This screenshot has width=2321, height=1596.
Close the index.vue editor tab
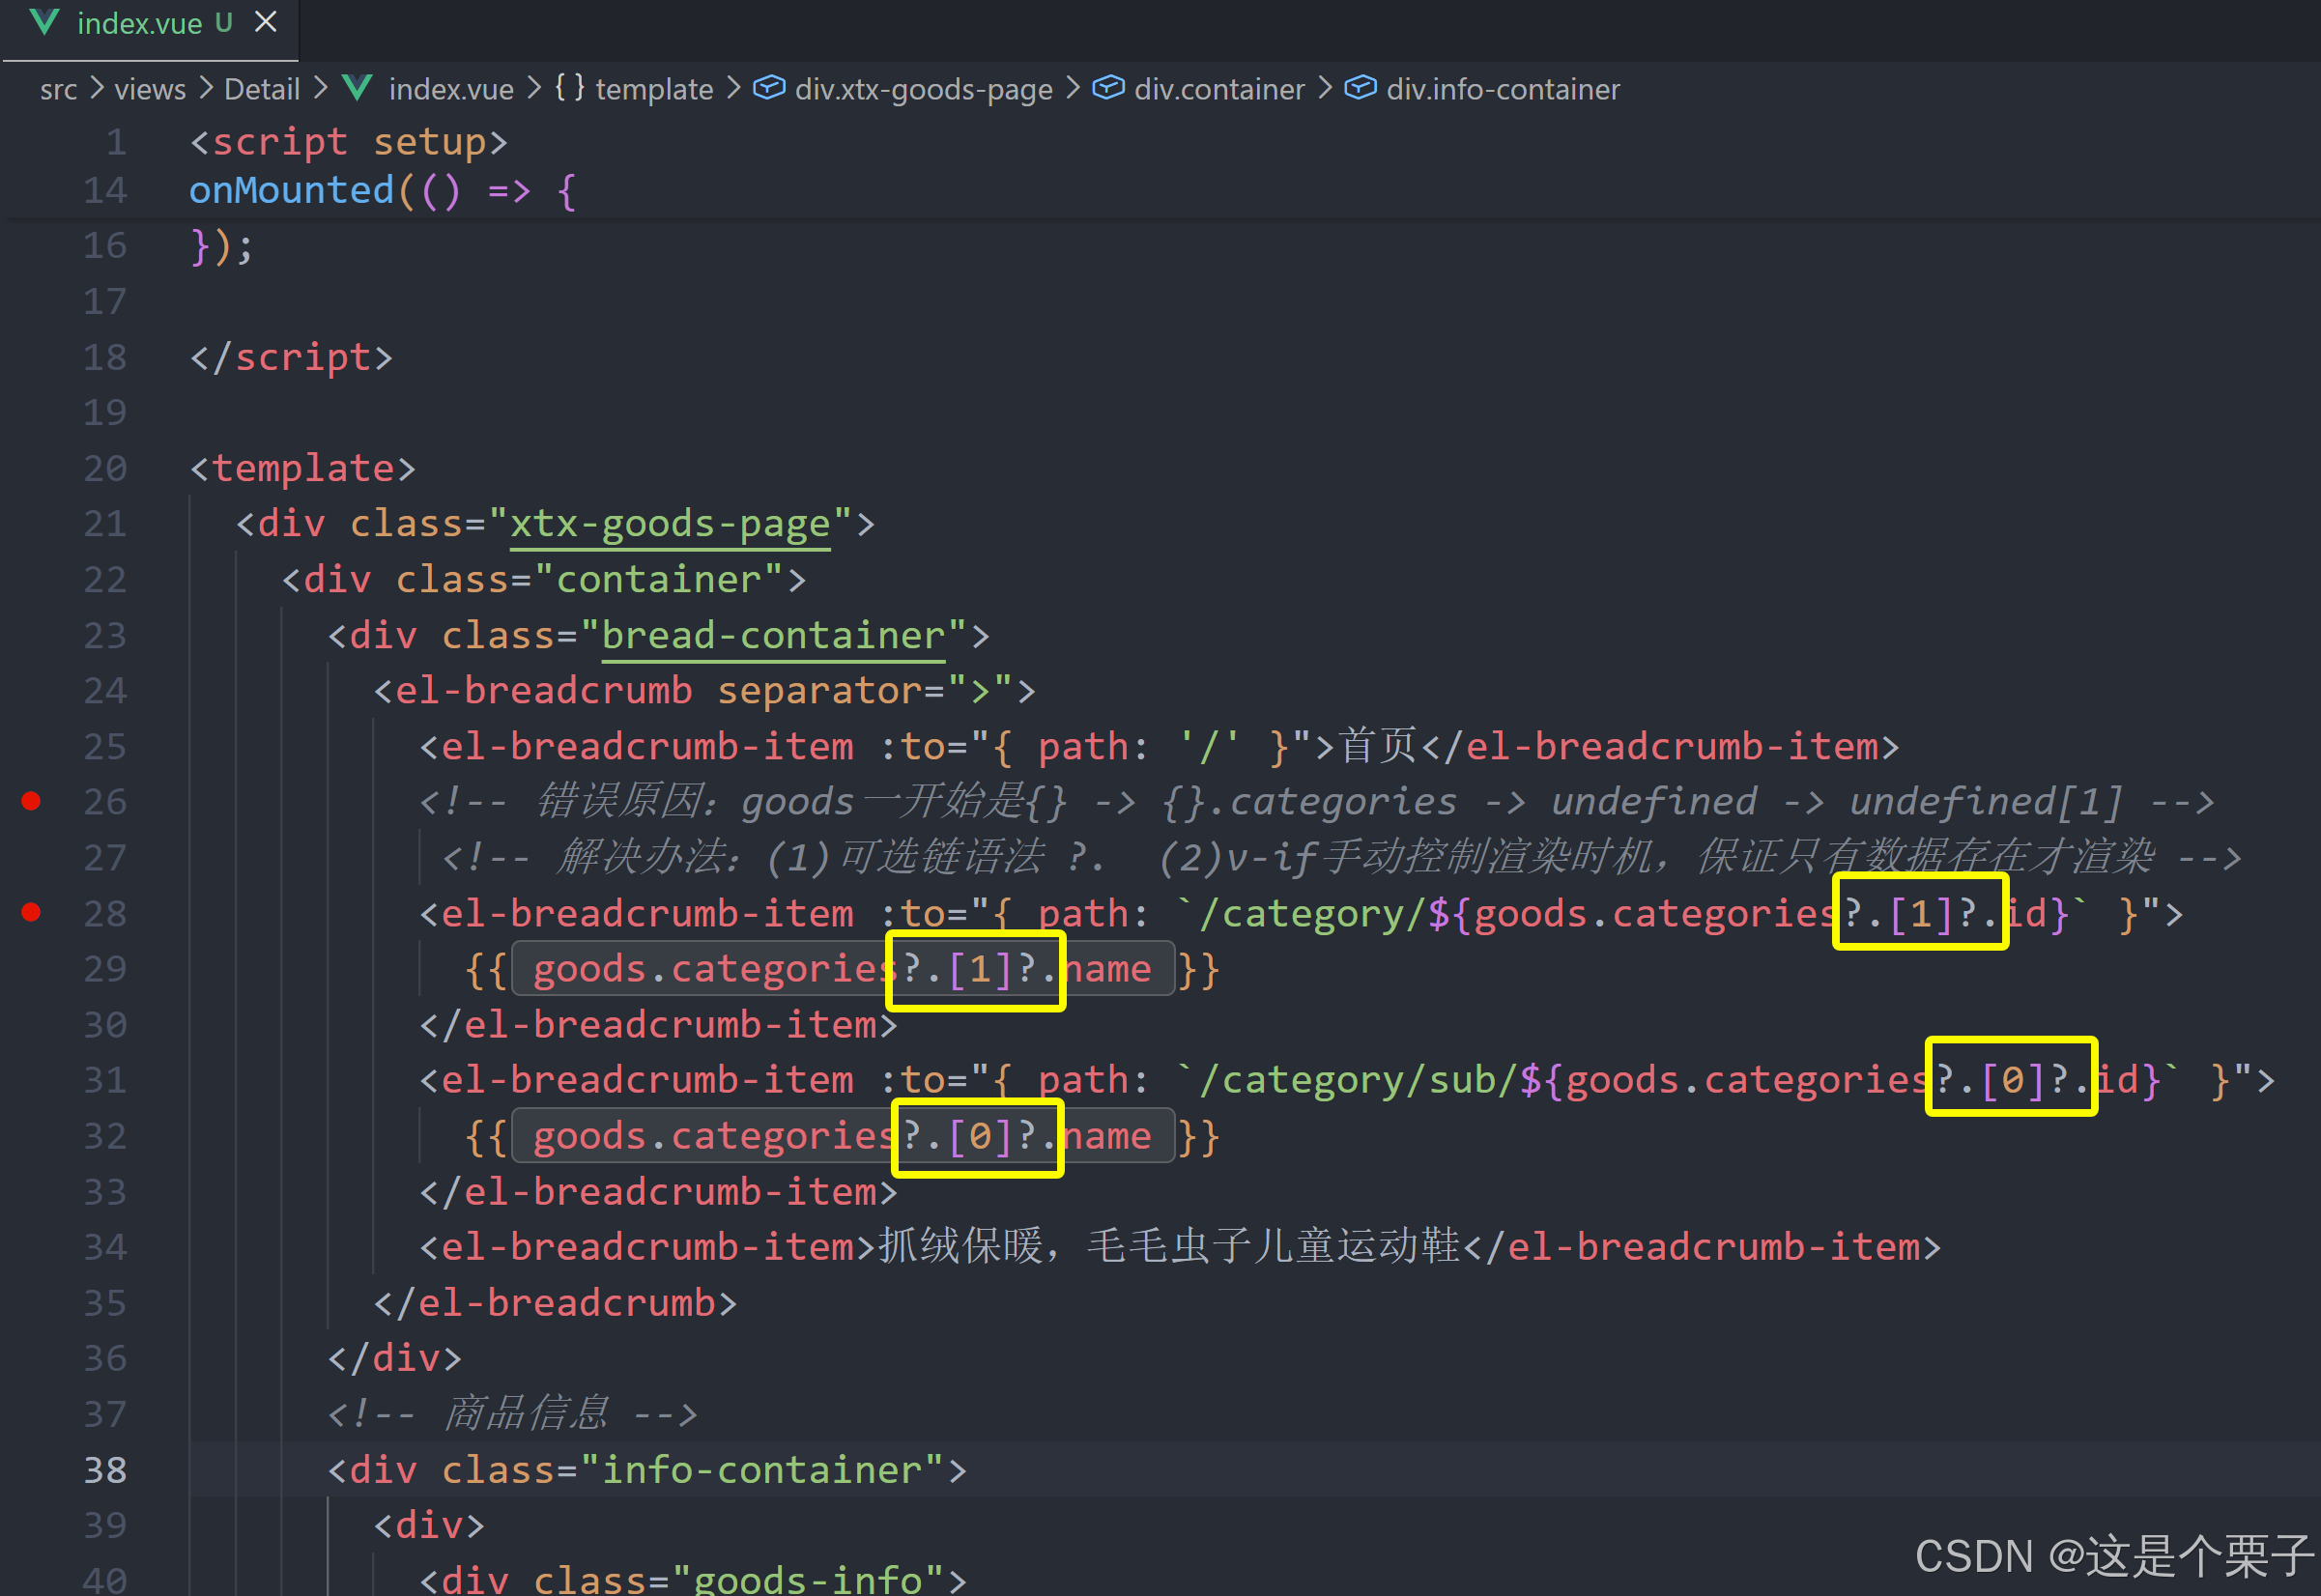click(x=265, y=22)
